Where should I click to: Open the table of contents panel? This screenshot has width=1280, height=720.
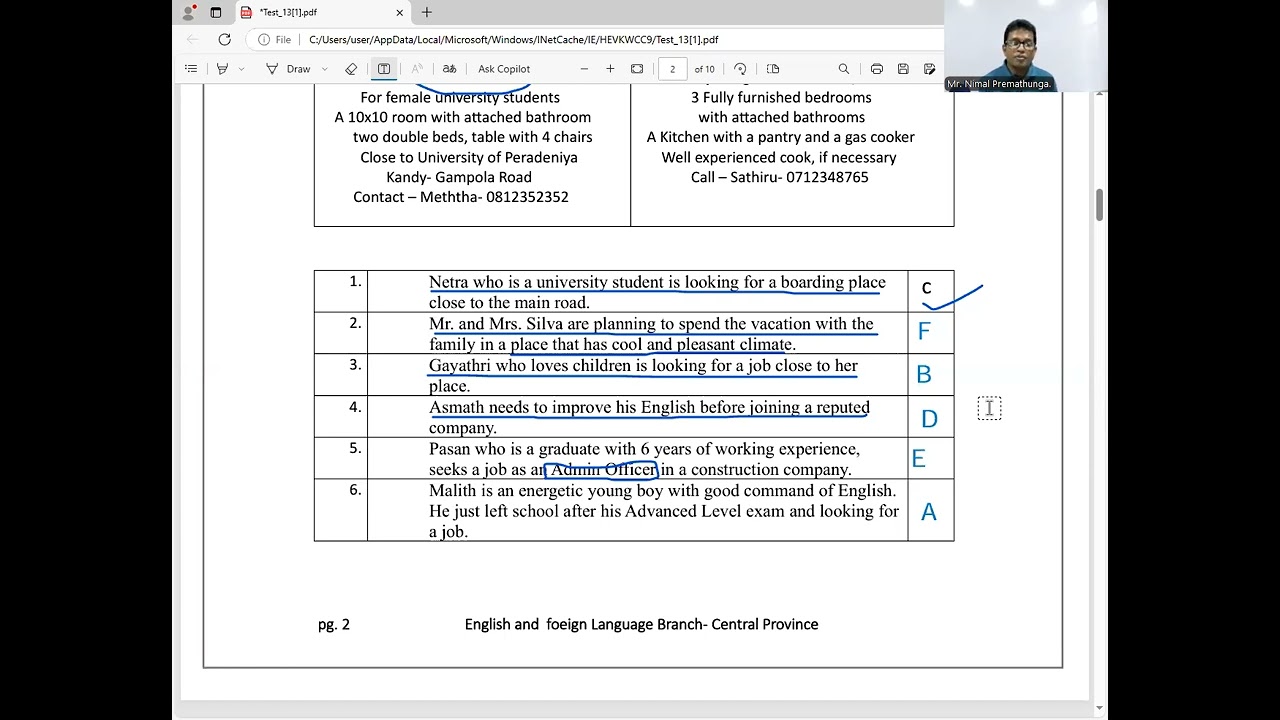191,69
